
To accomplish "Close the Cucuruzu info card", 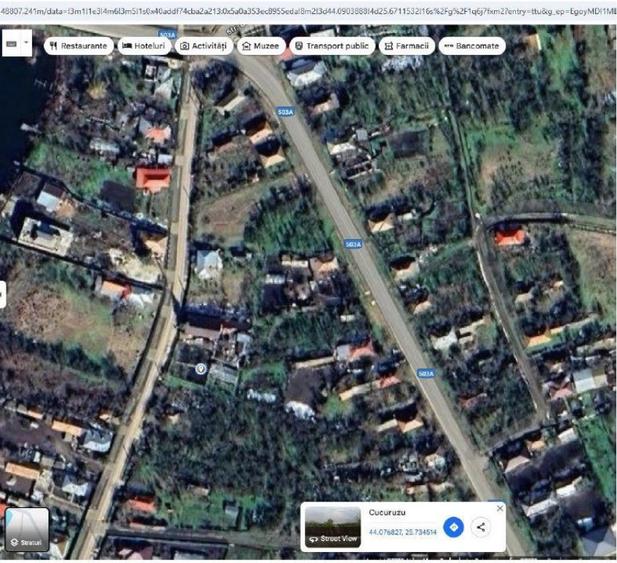I will (500, 508).
